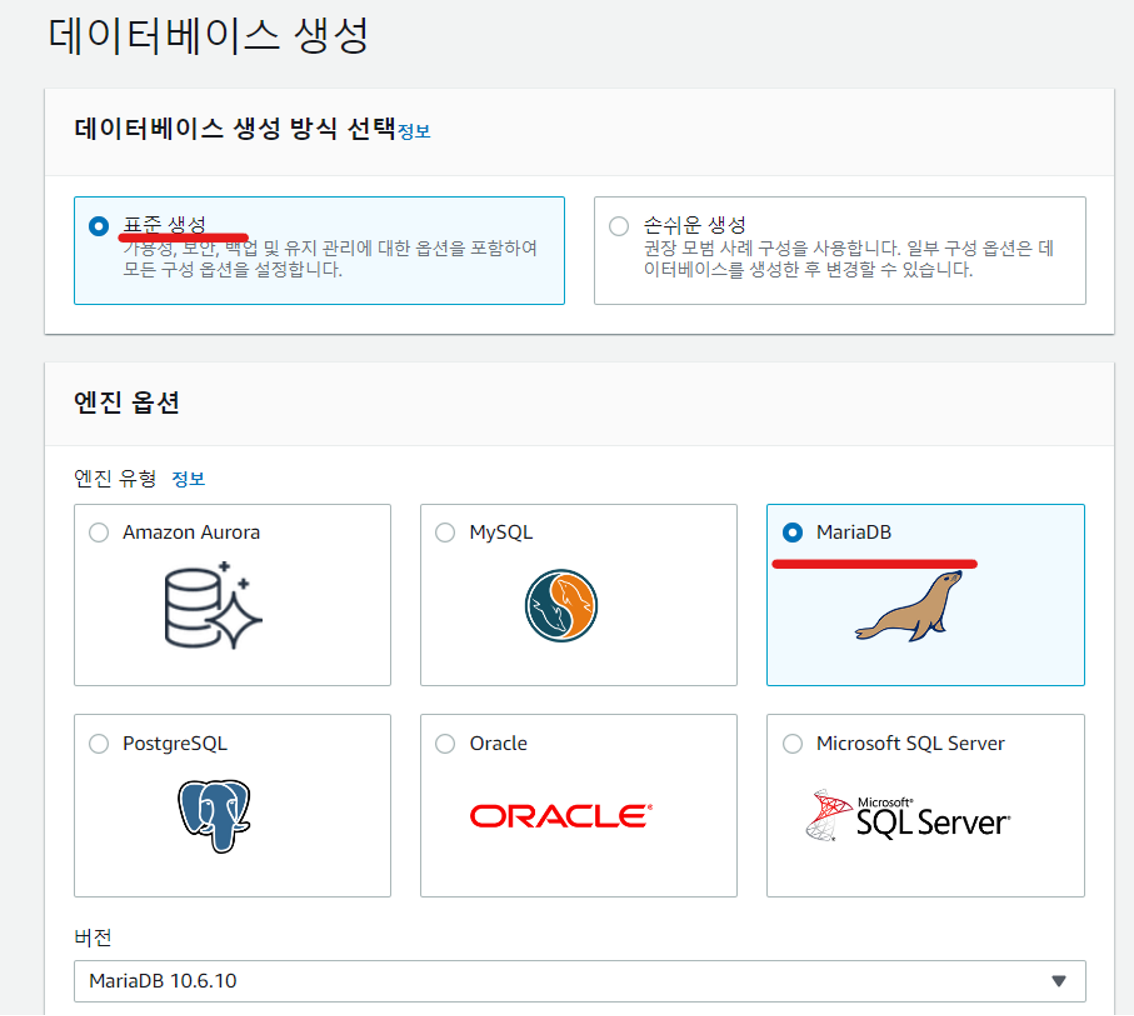Choose the Amazon Aurora engine radio button
Viewport: 1134px width, 1016px height.
coord(99,533)
